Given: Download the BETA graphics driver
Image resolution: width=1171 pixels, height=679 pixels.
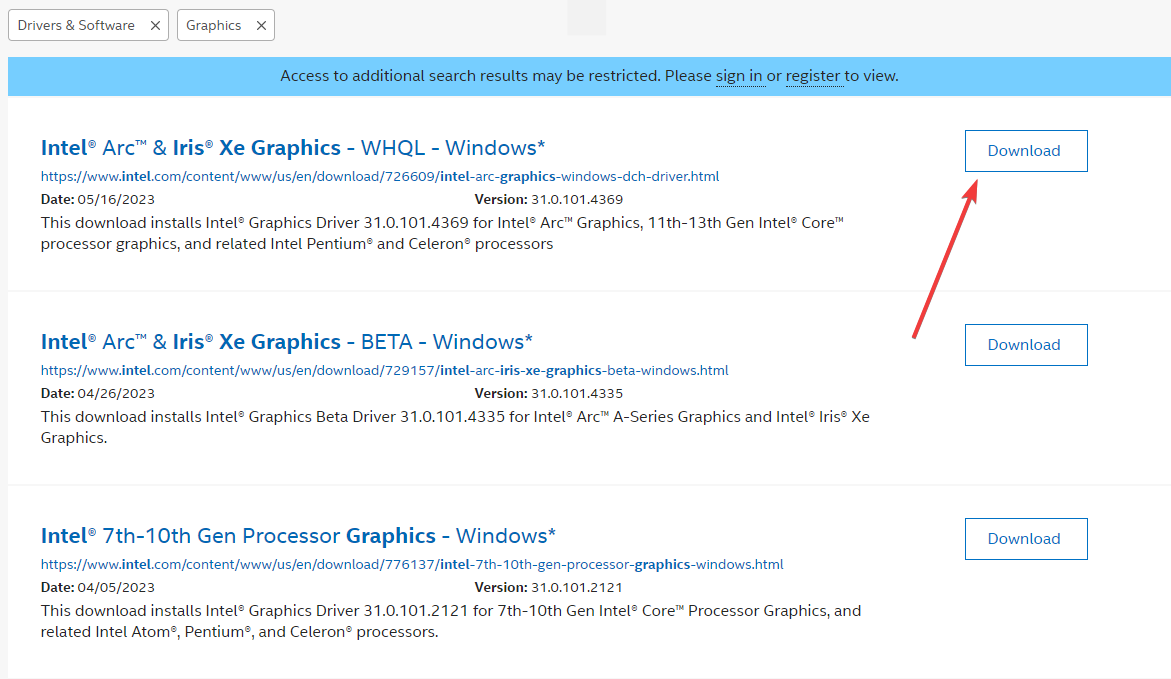Looking at the screenshot, I should pyautogui.click(x=1025, y=344).
